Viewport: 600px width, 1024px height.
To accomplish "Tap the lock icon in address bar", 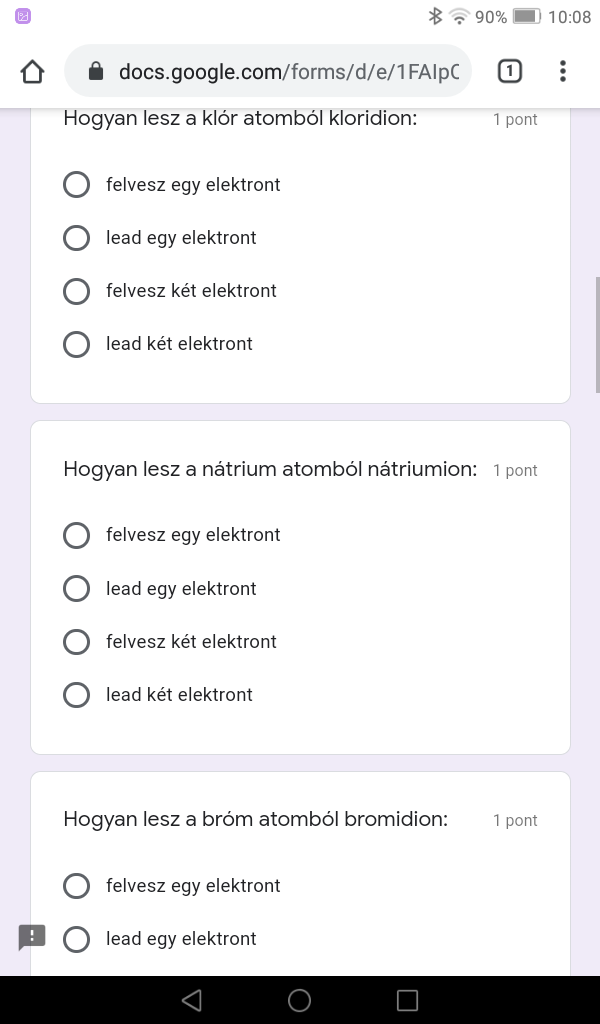I will click(x=96, y=71).
